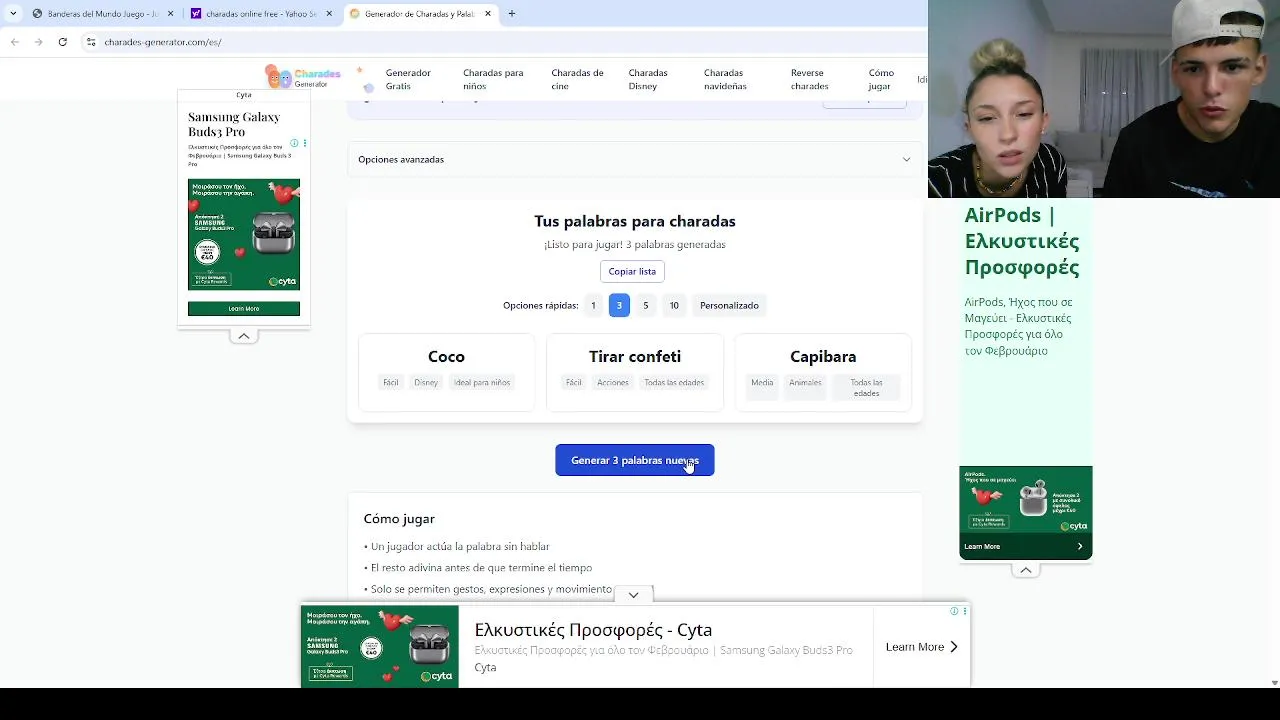Click the Ideal para niños tag

pyautogui.click(x=482, y=382)
